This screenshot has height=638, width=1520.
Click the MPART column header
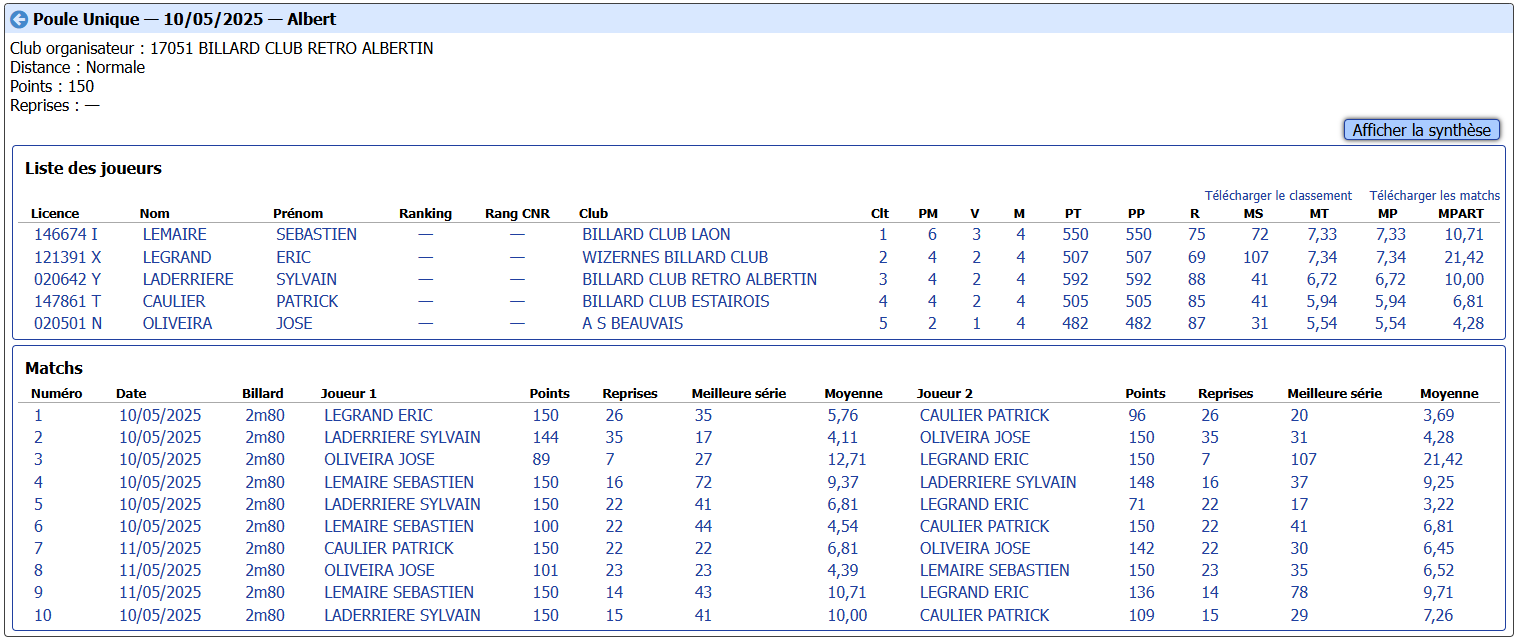[x=1461, y=213]
